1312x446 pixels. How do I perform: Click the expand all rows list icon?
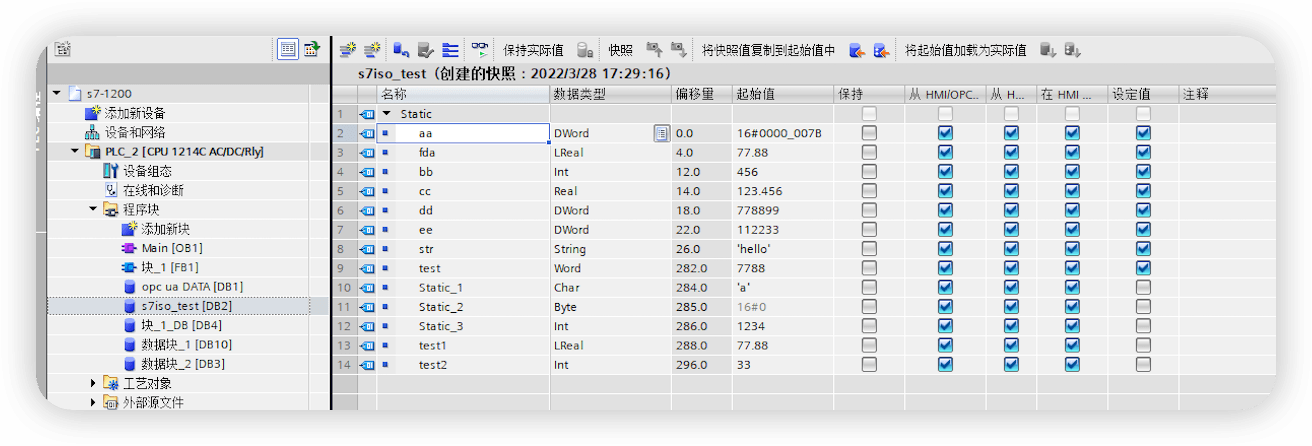click(451, 50)
